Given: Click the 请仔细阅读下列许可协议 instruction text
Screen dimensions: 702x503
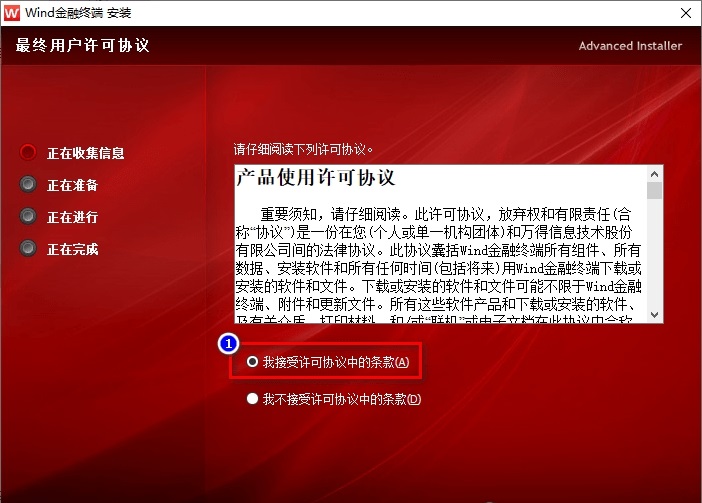Looking at the screenshot, I should [x=303, y=150].
